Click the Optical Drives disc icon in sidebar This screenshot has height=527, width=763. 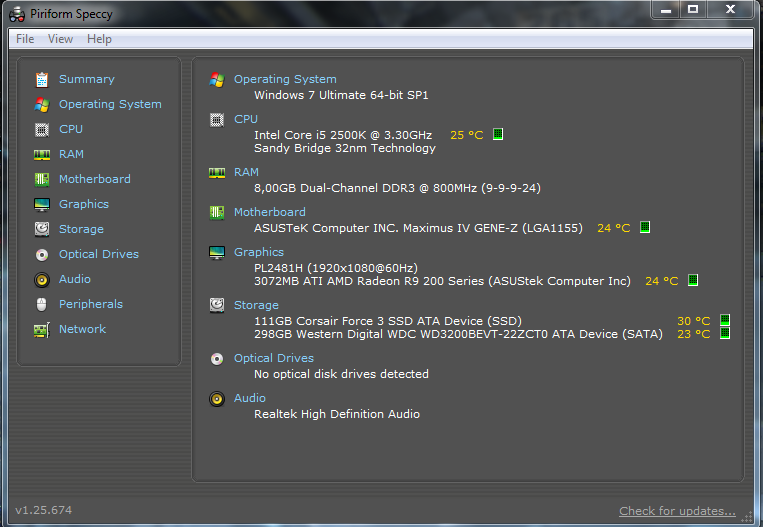point(42,254)
